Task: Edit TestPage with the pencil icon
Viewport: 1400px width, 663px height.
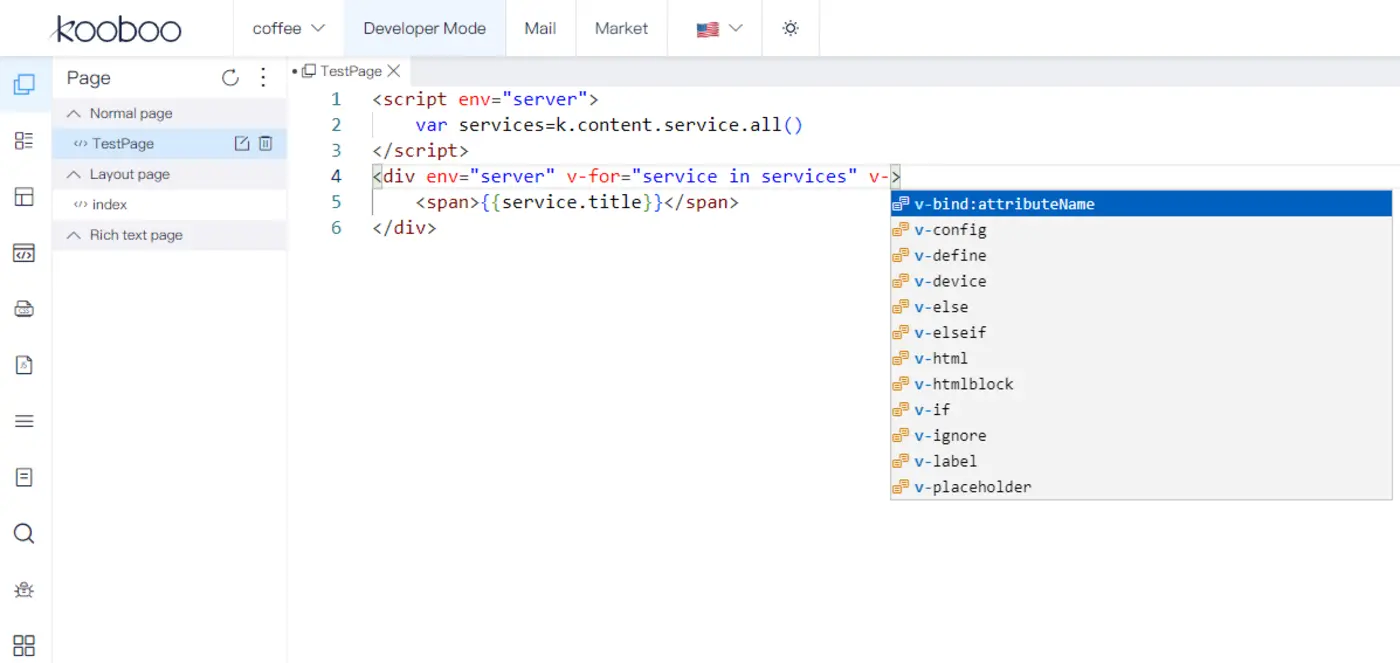Action: click(x=241, y=144)
